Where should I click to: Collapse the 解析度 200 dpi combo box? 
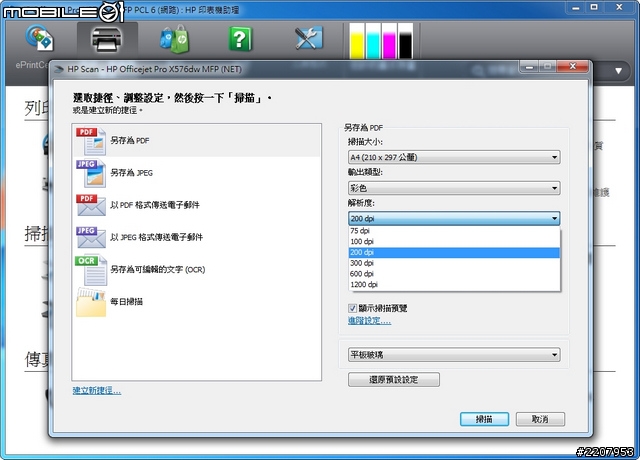coord(454,218)
